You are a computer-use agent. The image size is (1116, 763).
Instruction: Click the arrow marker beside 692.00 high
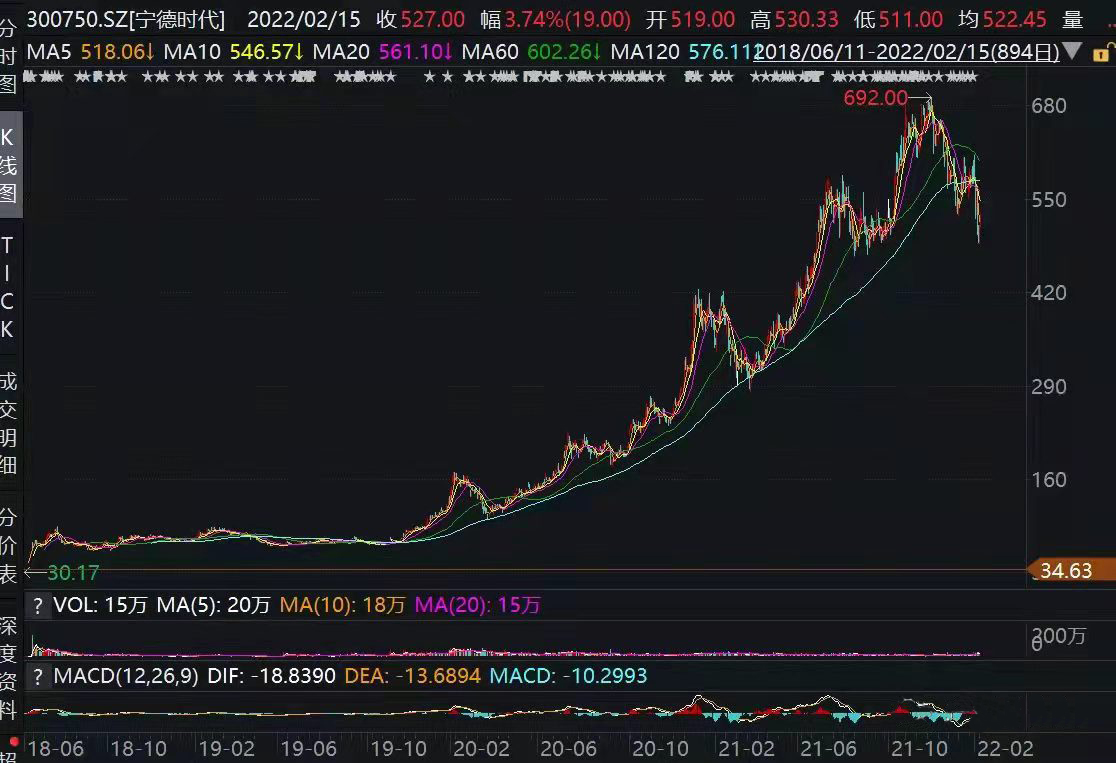coord(922,98)
